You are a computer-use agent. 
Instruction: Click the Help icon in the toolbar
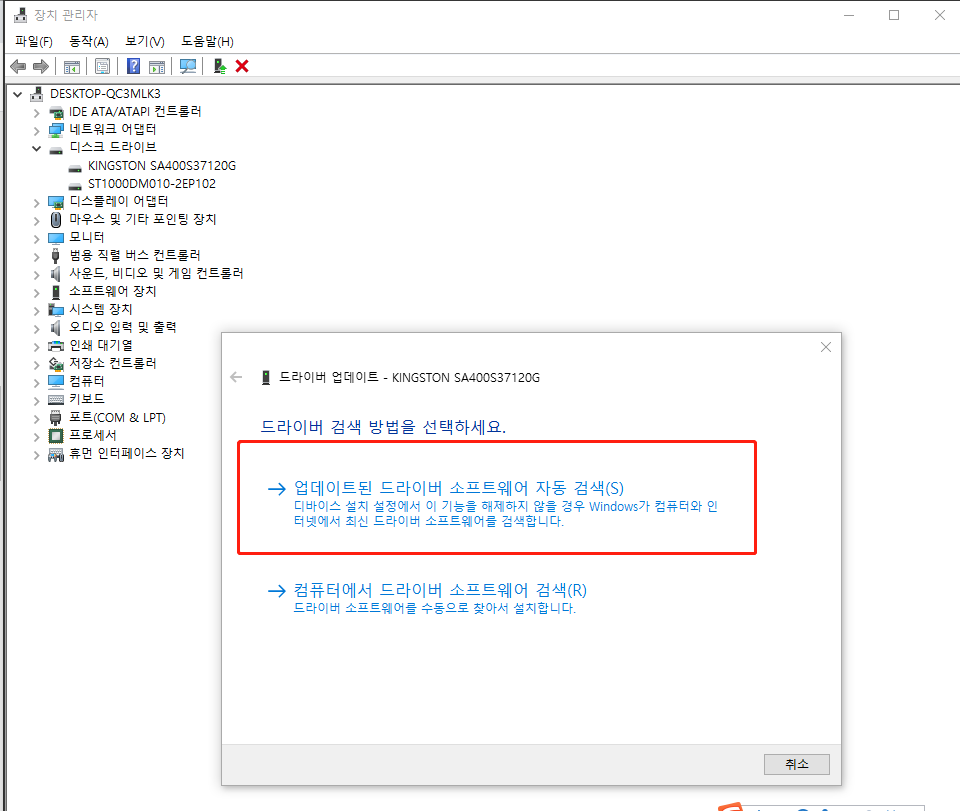tap(133, 66)
